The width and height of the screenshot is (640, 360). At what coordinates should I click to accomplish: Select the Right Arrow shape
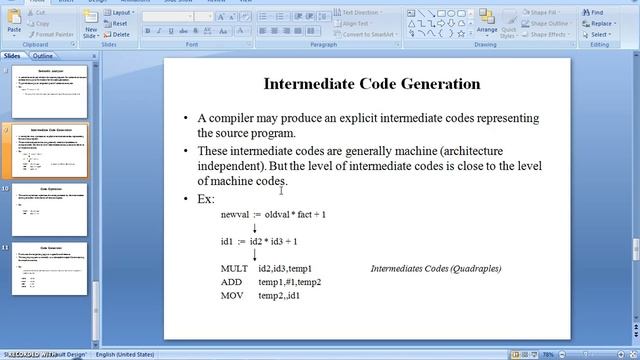coord(441,24)
